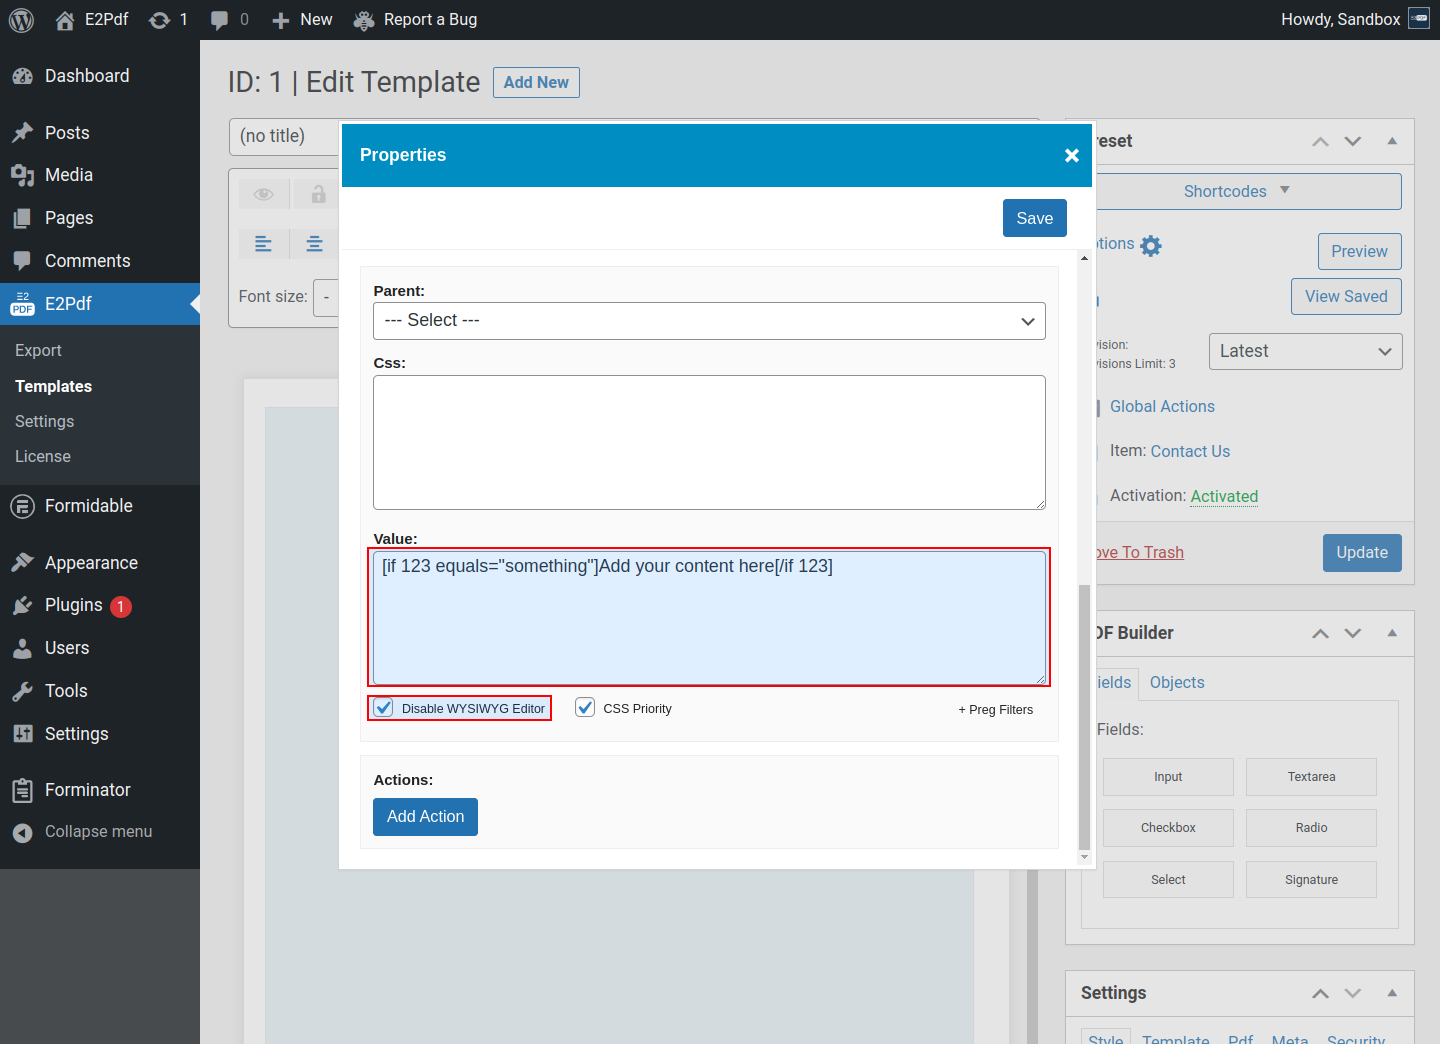Image resolution: width=1440 pixels, height=1044 pixels.
Task: Open Templates in the E2Pdf submenu
Action: tap(53, 386)
